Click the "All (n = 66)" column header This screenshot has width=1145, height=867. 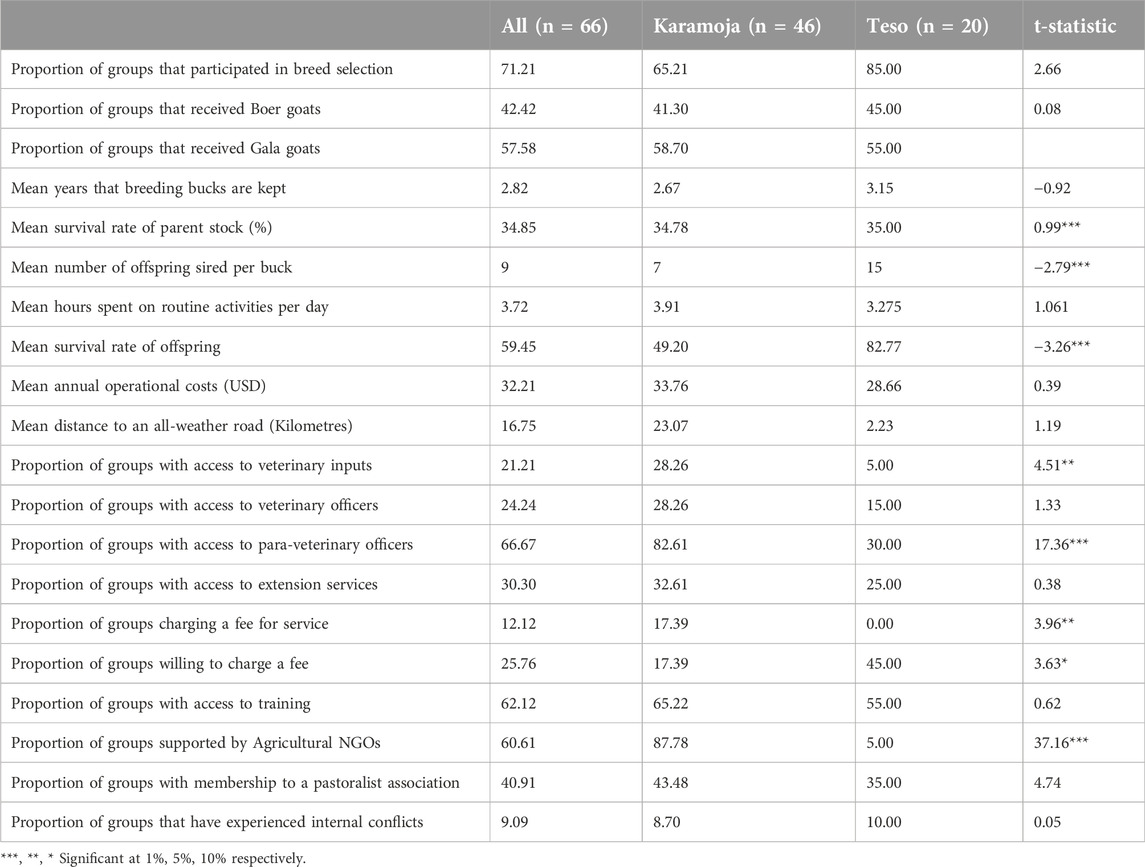coord(554,26)
